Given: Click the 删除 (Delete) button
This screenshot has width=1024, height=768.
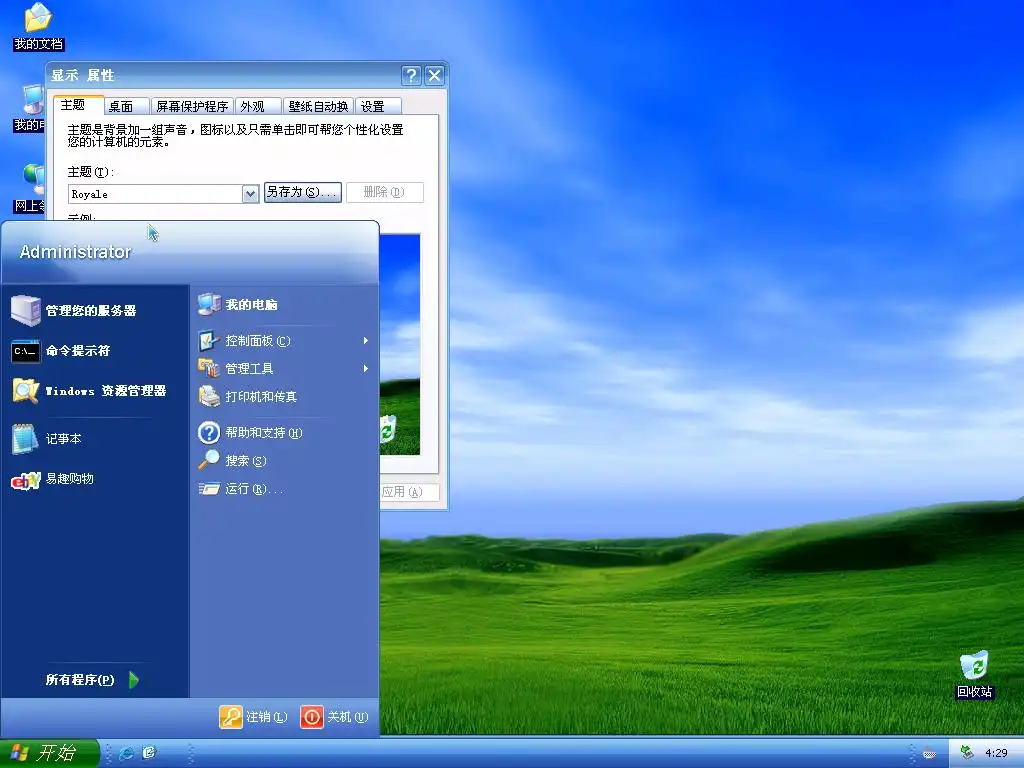Looking at the screenshot, I should [385, 192].
